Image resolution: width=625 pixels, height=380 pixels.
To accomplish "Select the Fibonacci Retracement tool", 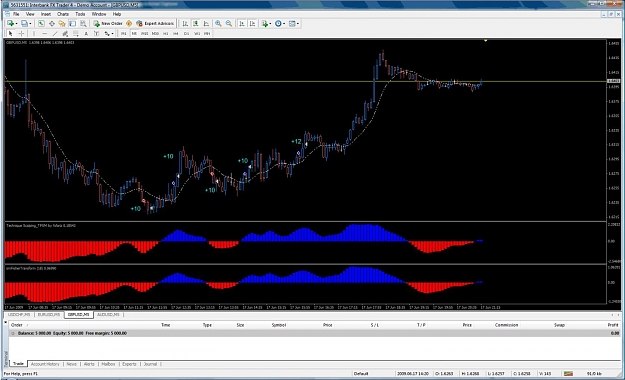I will point(75,33).
